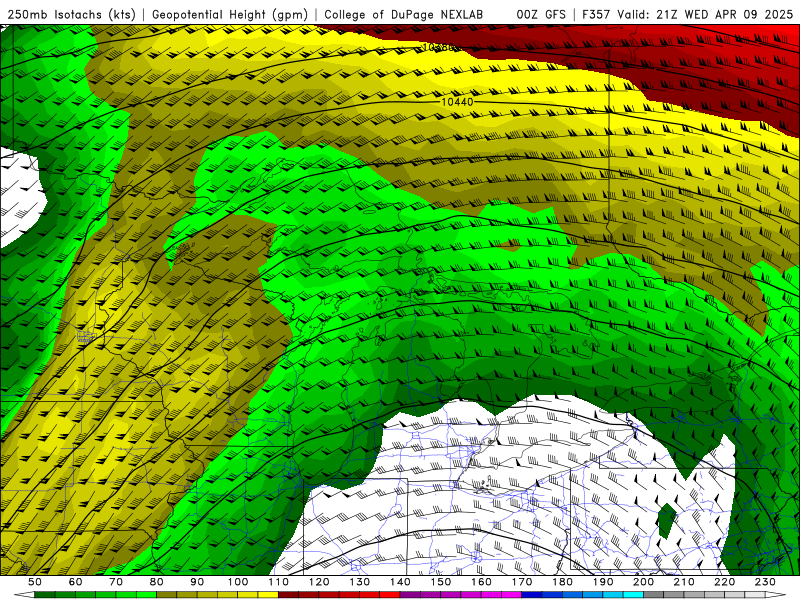This screenshot has height=600, width=800.
Task: Click the color bar label 110
Action: (x=279, y=582)
